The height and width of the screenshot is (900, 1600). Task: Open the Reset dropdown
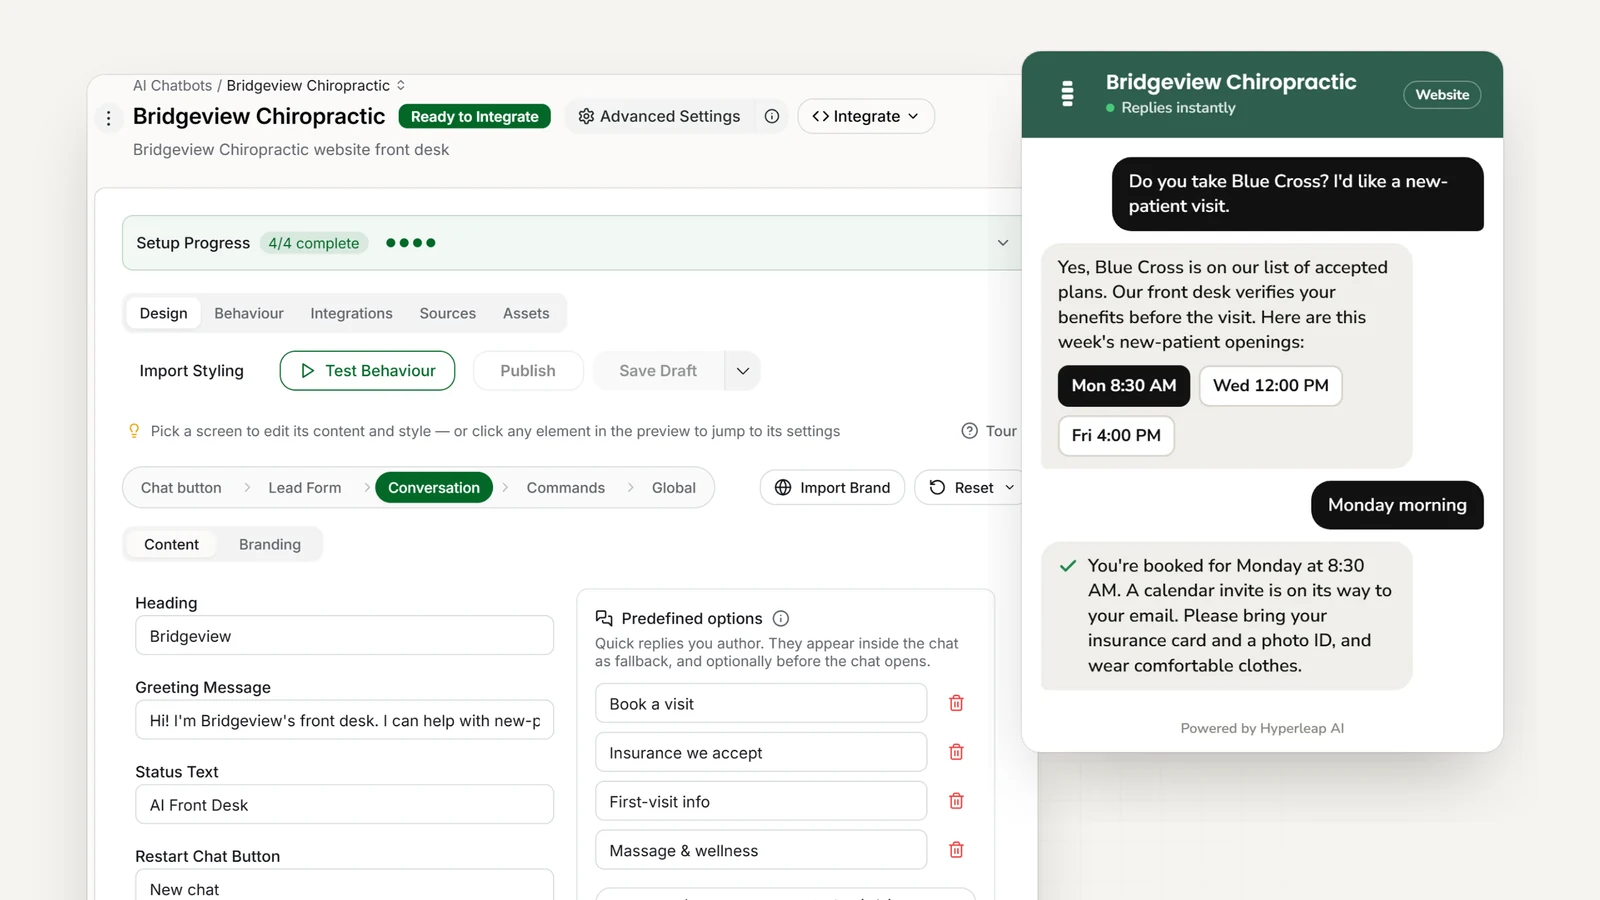pos(970,488)
